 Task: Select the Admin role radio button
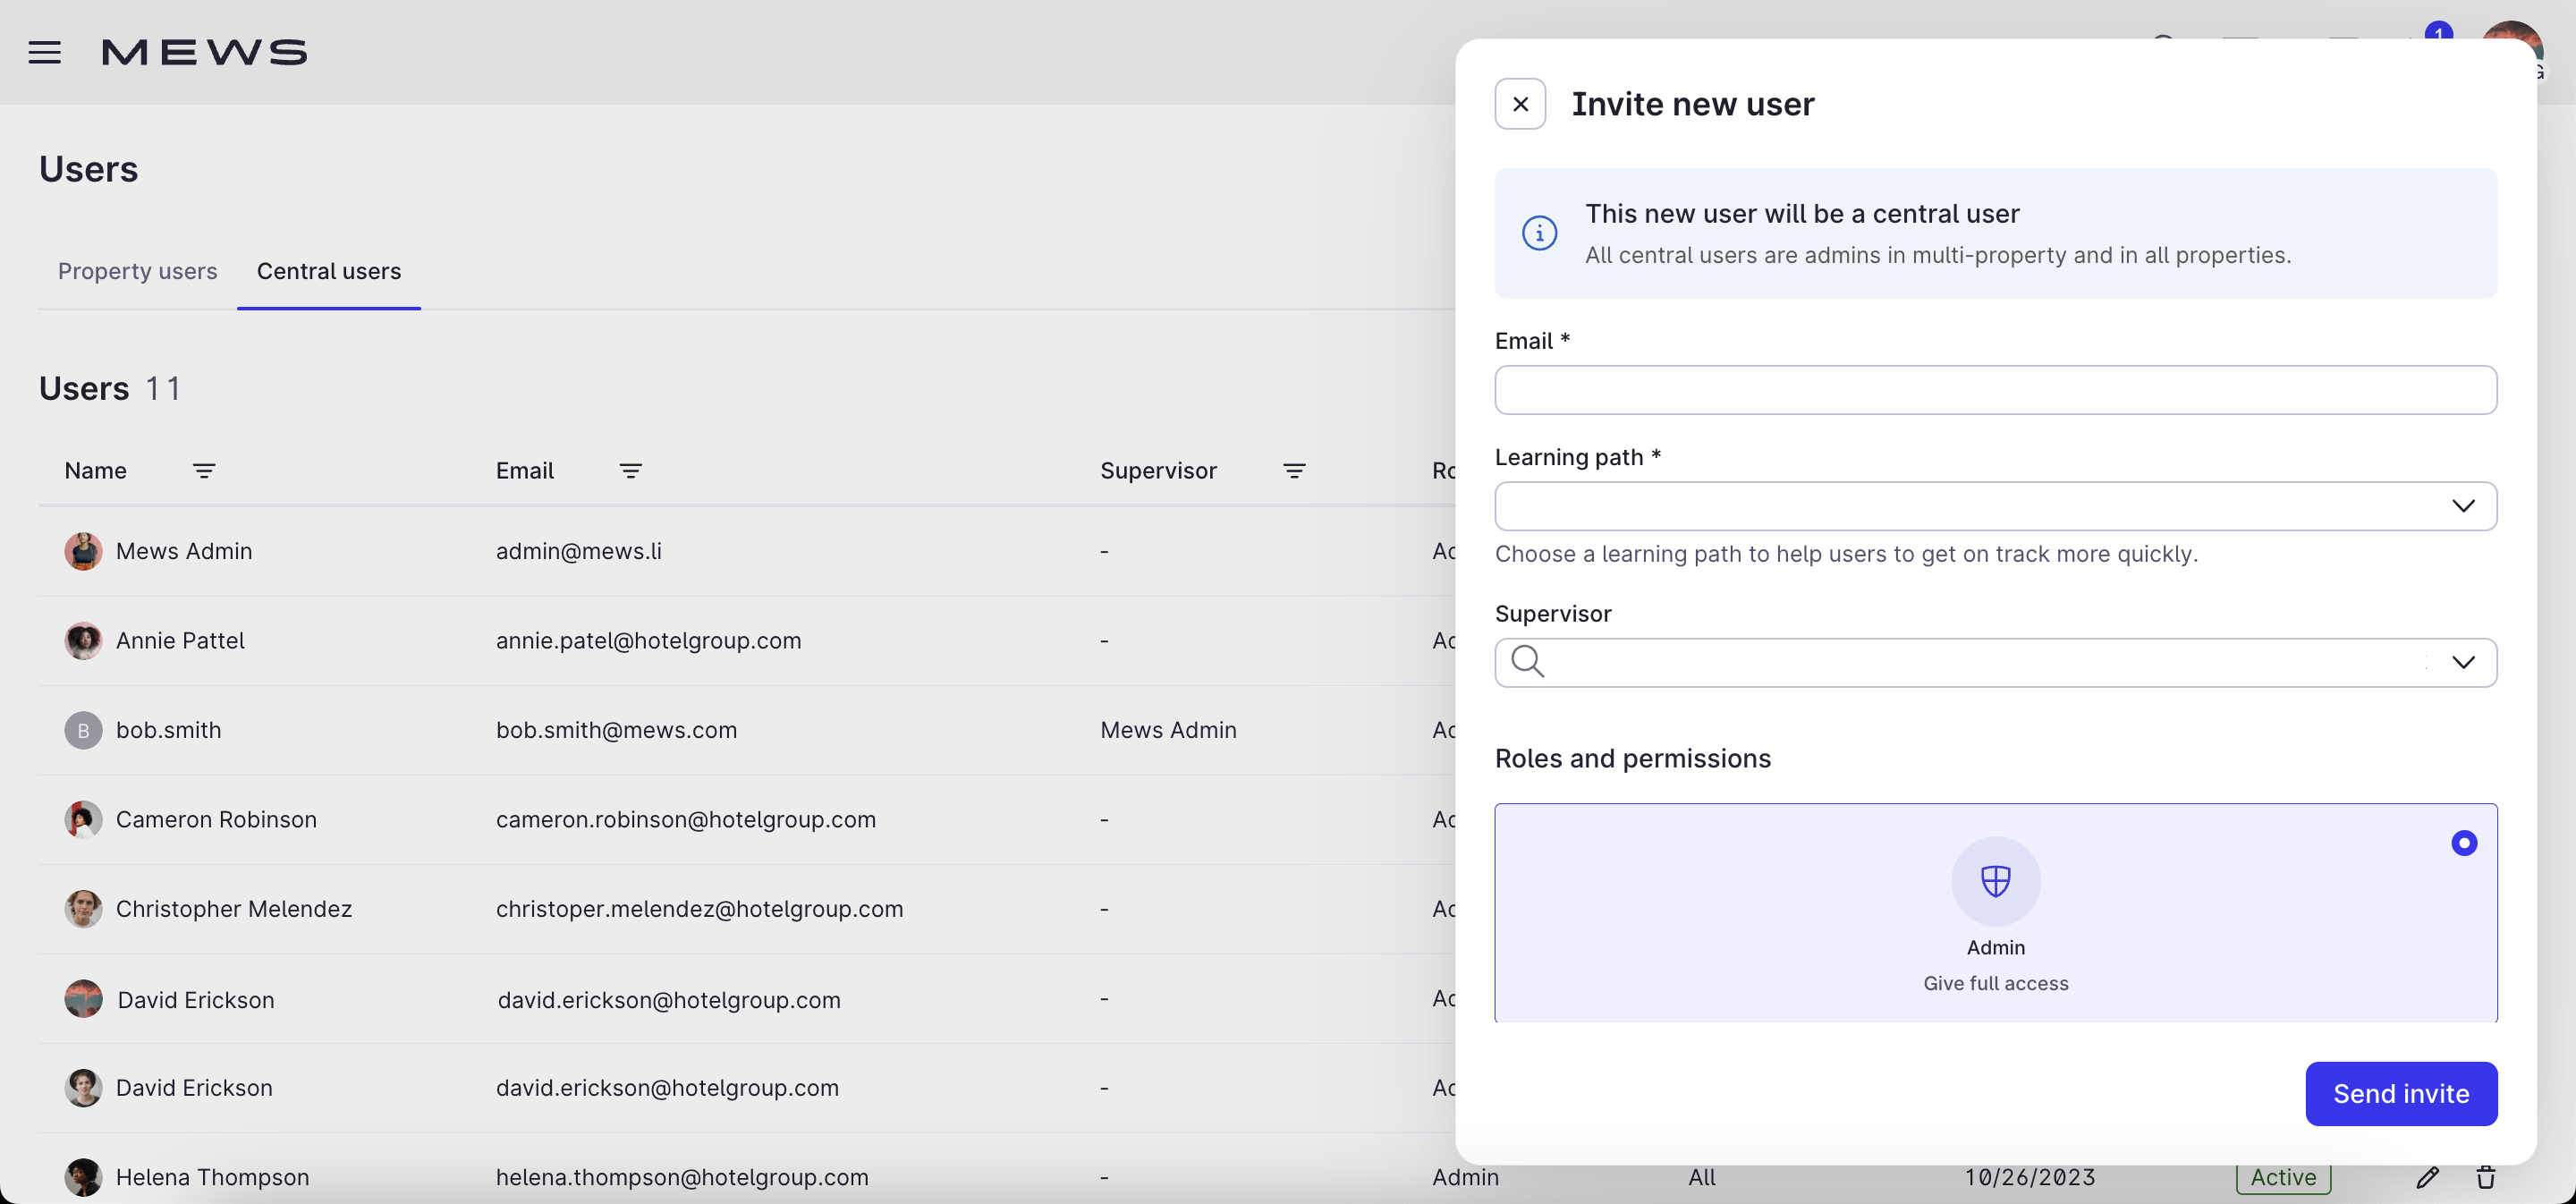click(2464, 844)
